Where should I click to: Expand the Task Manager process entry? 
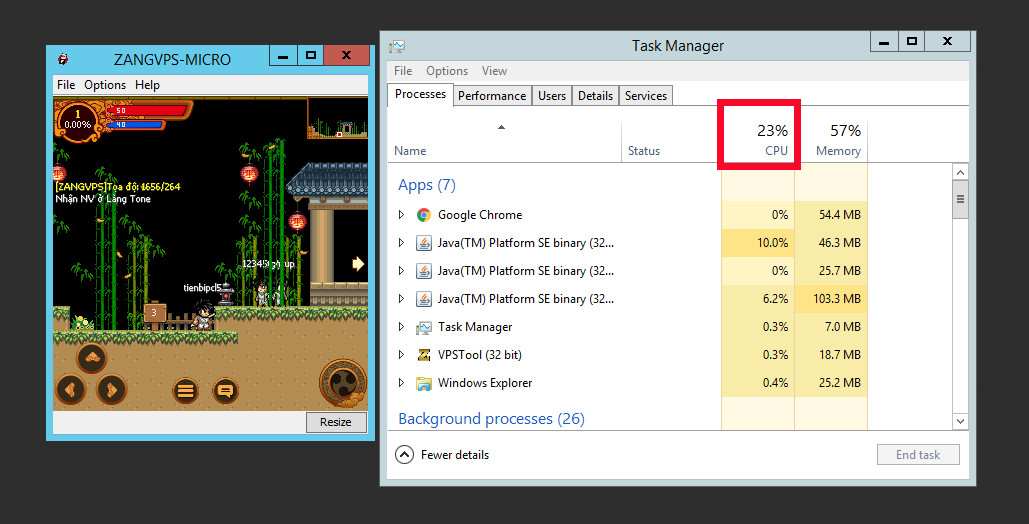tap(402, 327)
